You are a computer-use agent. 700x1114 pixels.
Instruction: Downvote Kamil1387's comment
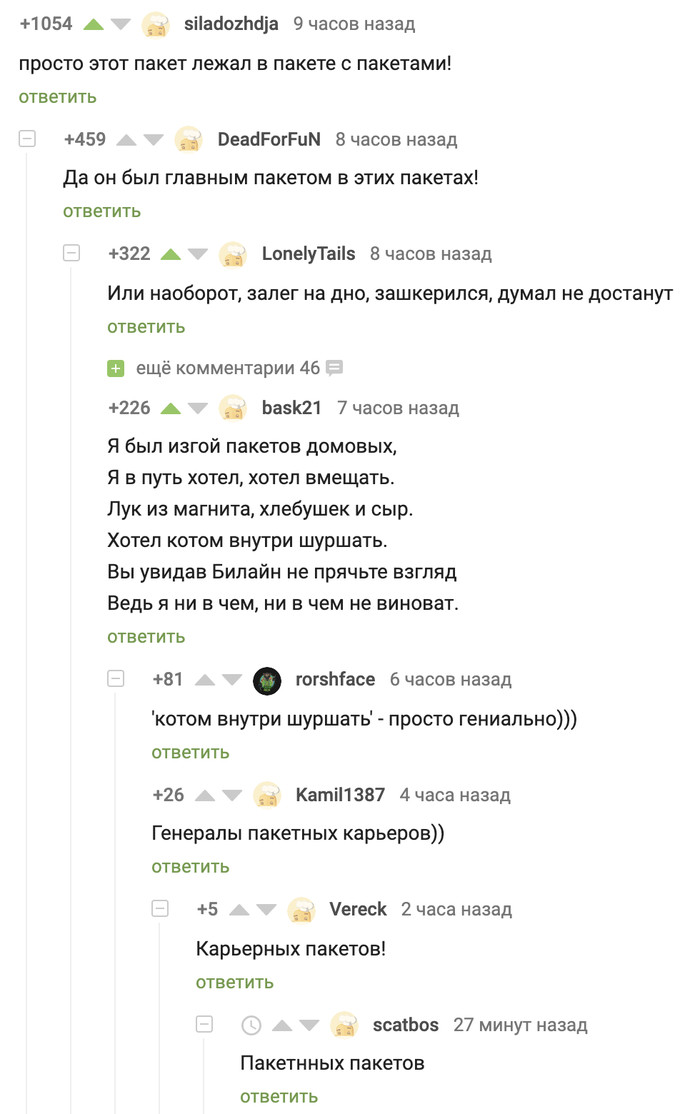coord(231,794)
